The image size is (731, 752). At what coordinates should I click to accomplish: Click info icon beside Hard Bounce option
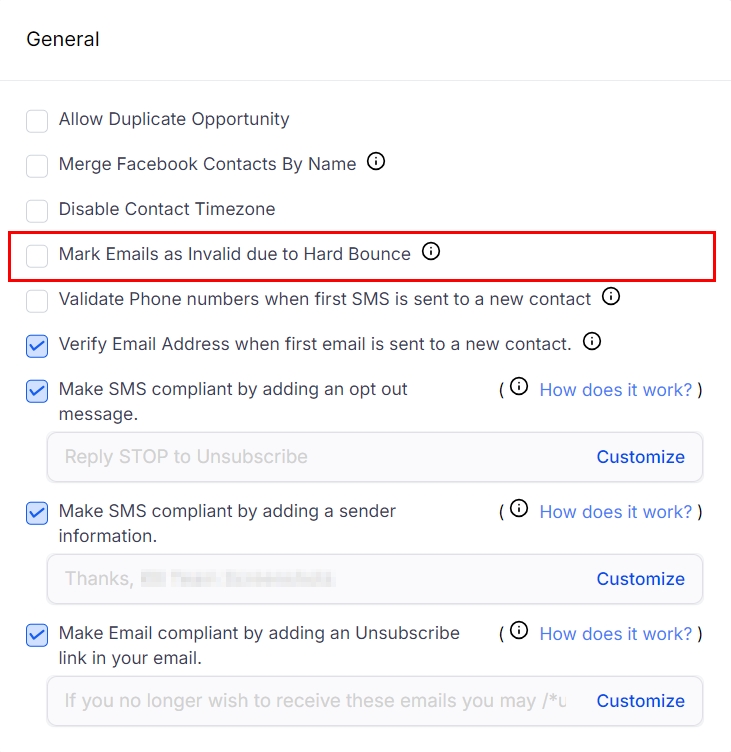pos(431,252)
